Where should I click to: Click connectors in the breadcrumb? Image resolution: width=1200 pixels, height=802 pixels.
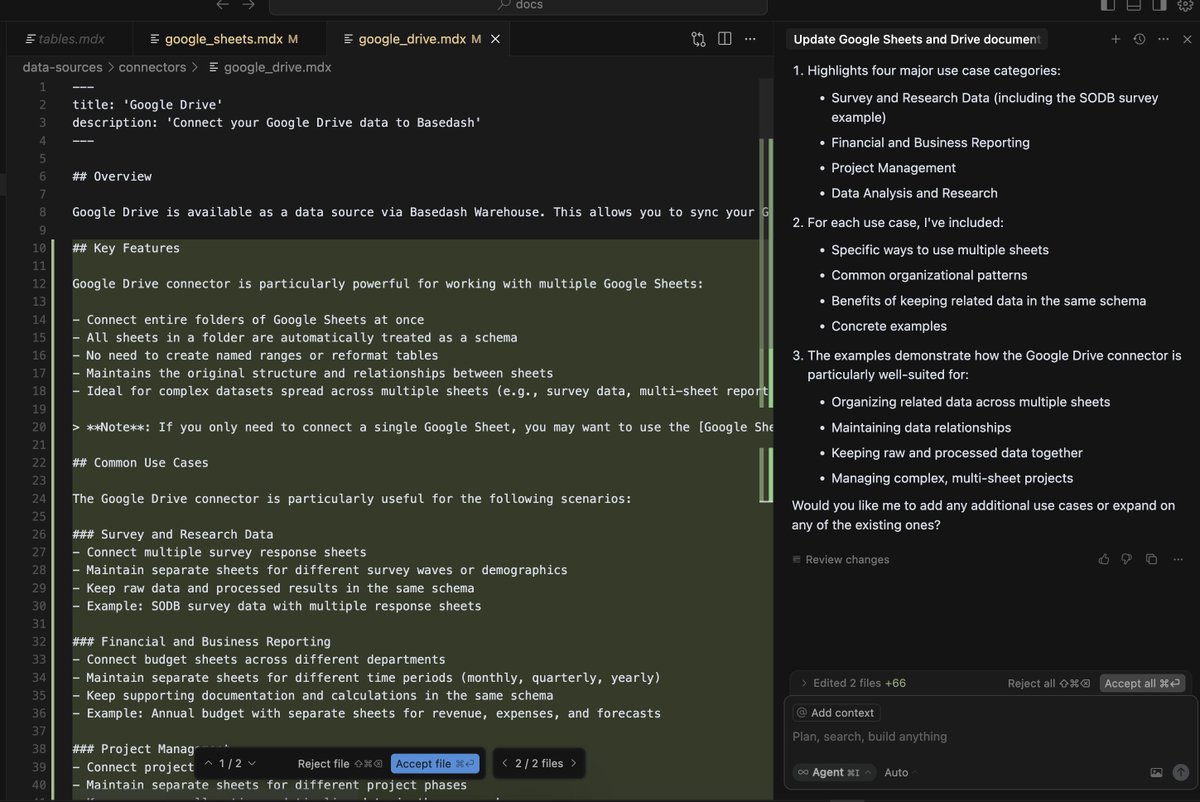click(x=152, y=67)
